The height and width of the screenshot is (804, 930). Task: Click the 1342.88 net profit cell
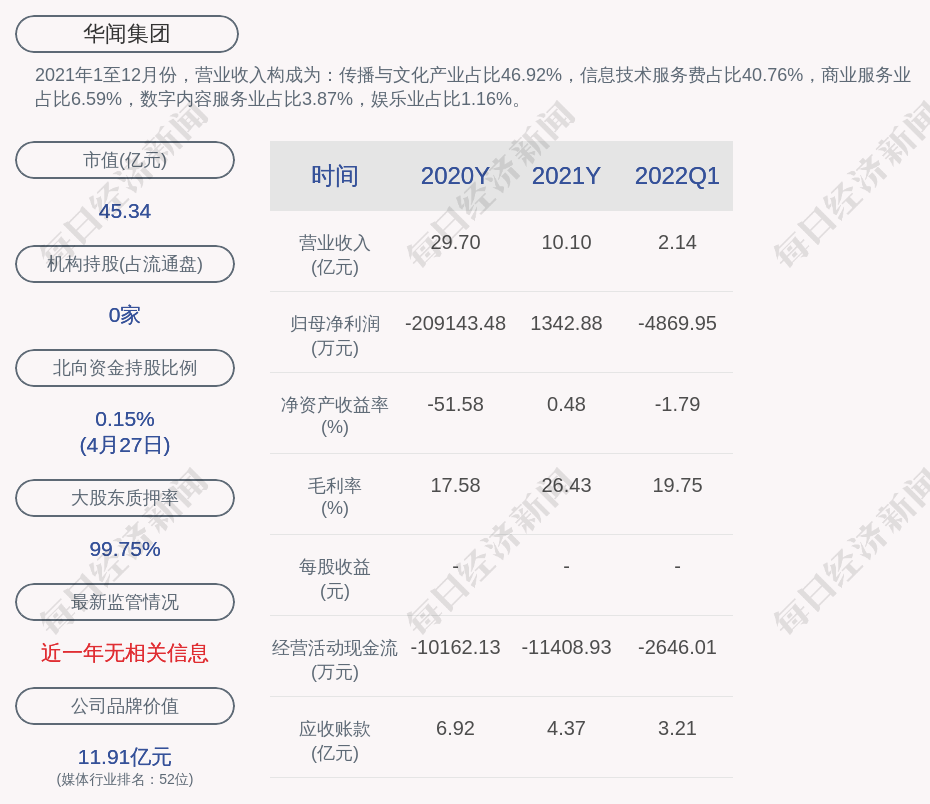click(x=566, y=323)
